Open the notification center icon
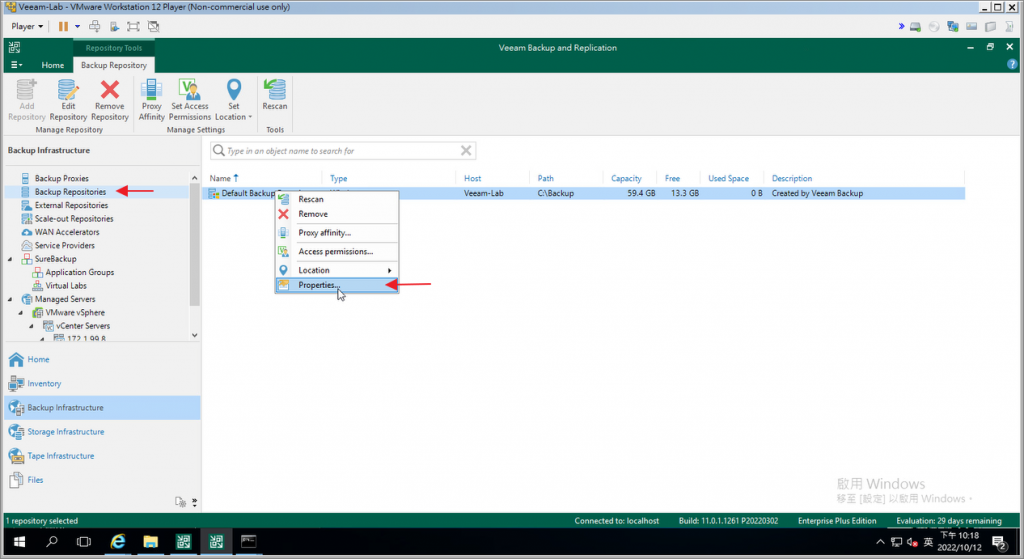Screen dimensions: 1024x559 click(x=999, y=542)
